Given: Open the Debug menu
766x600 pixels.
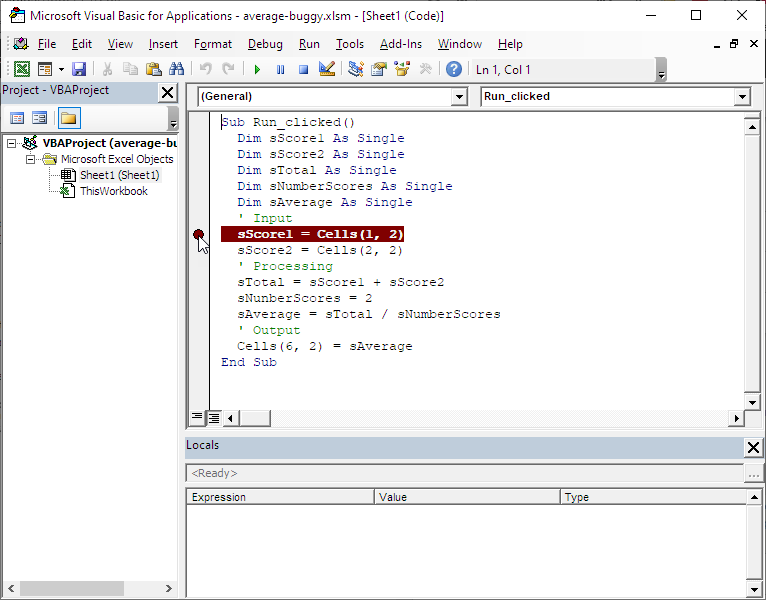Looking at the screenshot, I should pyautogui.click(x=265, y=44).
